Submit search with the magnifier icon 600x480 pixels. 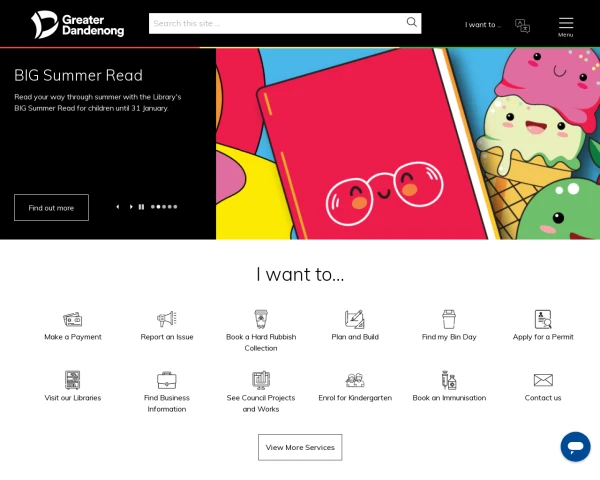pos(412,22)
